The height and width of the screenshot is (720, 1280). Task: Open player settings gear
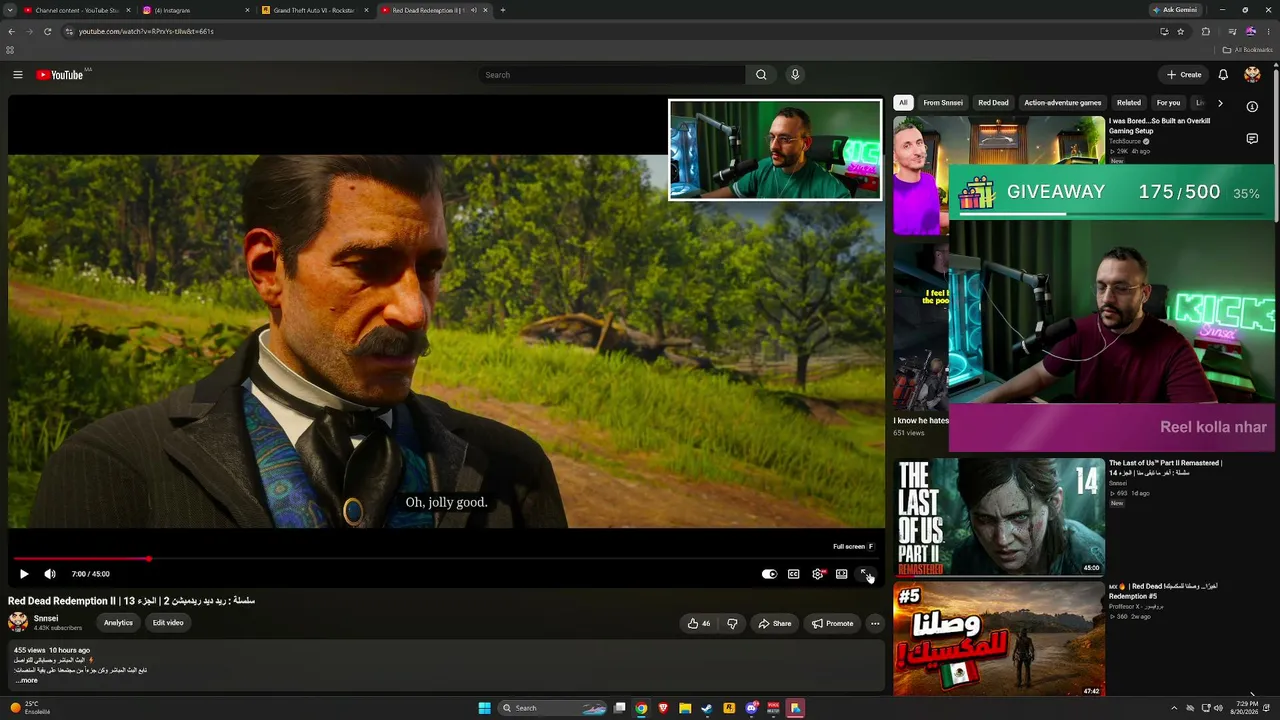(x=818, y=574)
